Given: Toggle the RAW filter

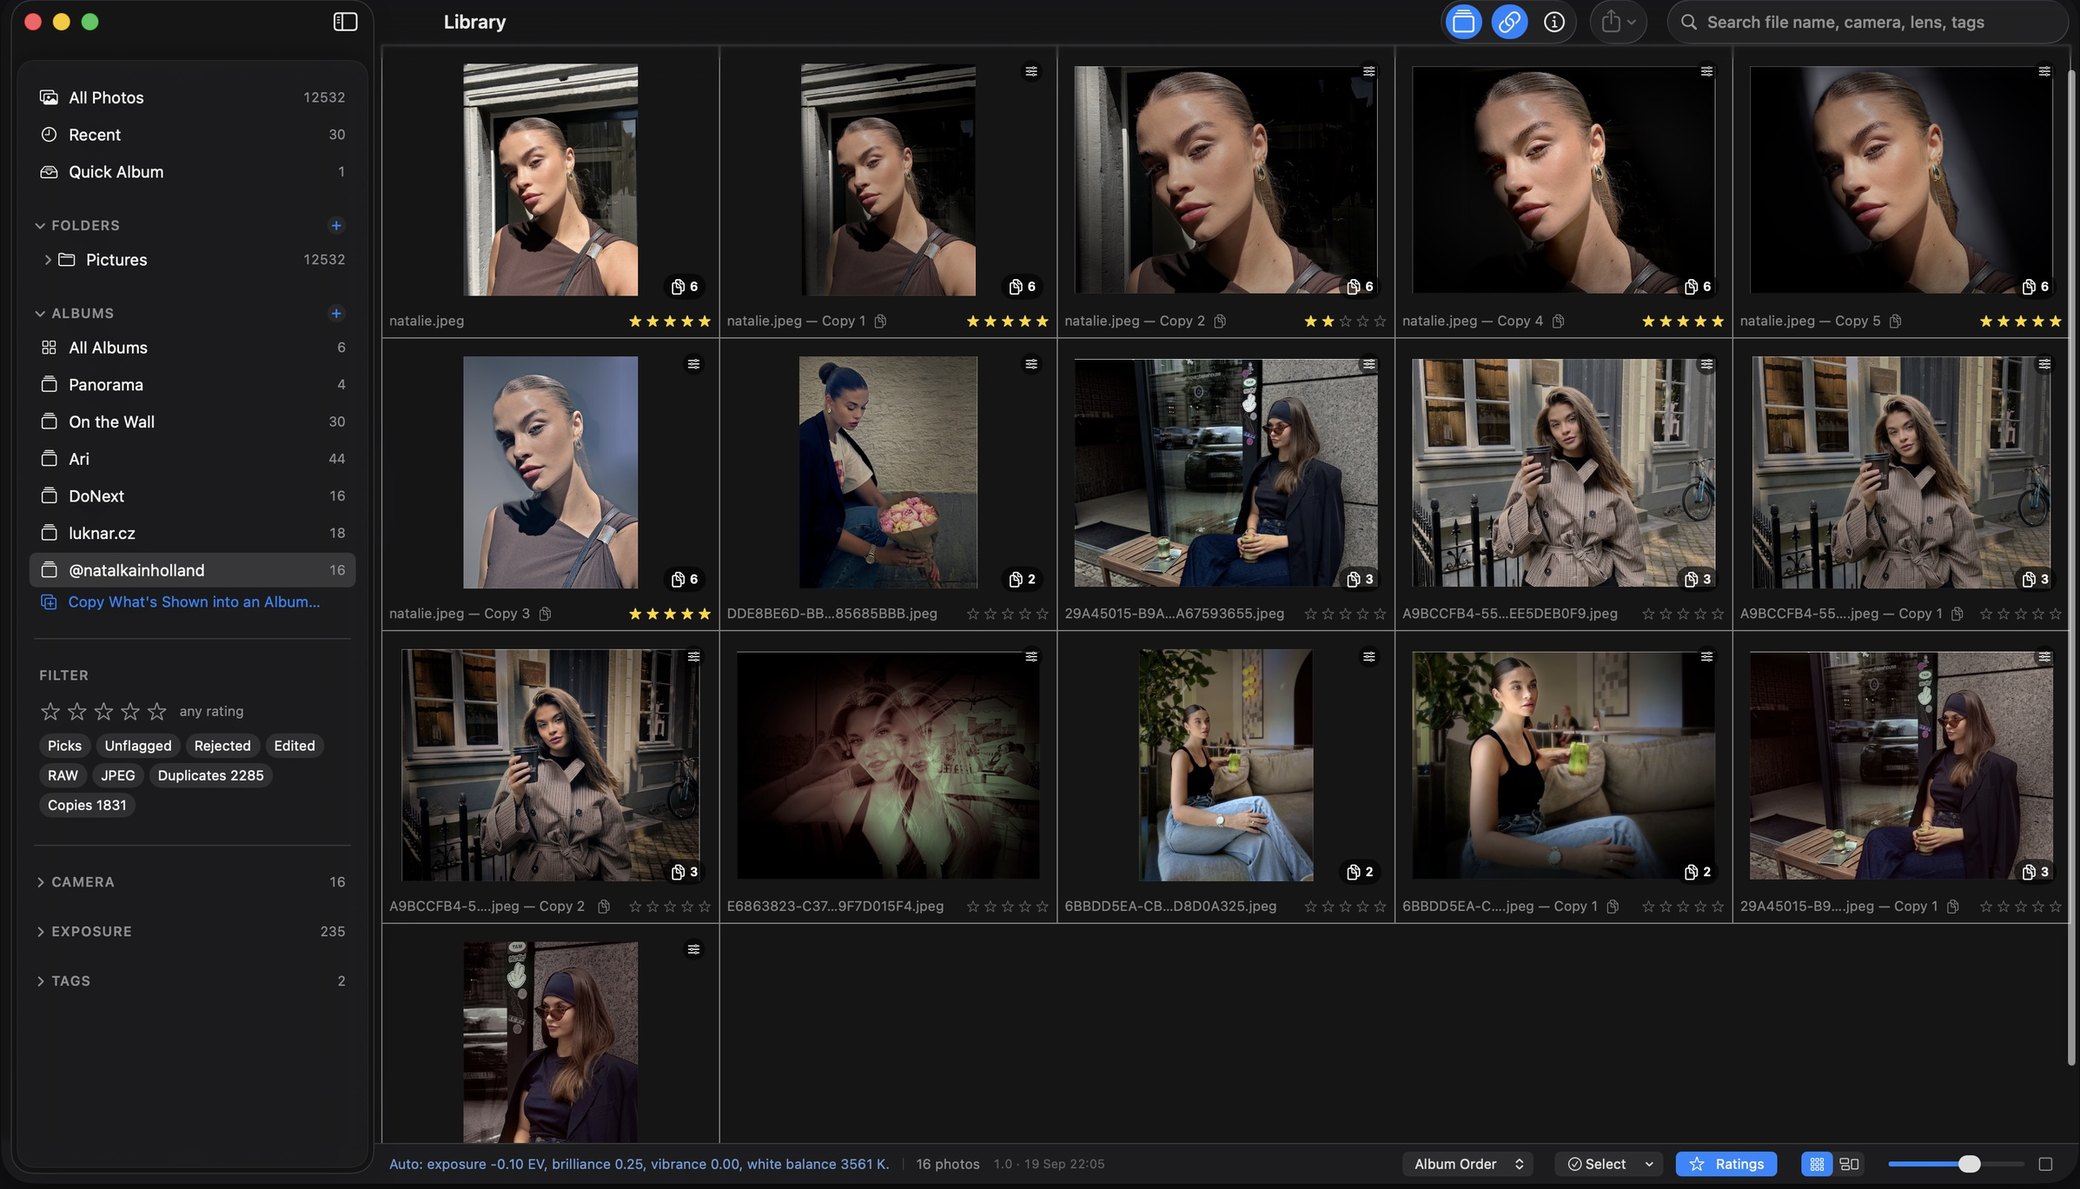Looking at the screenshot, I should (x=63, y=776).
